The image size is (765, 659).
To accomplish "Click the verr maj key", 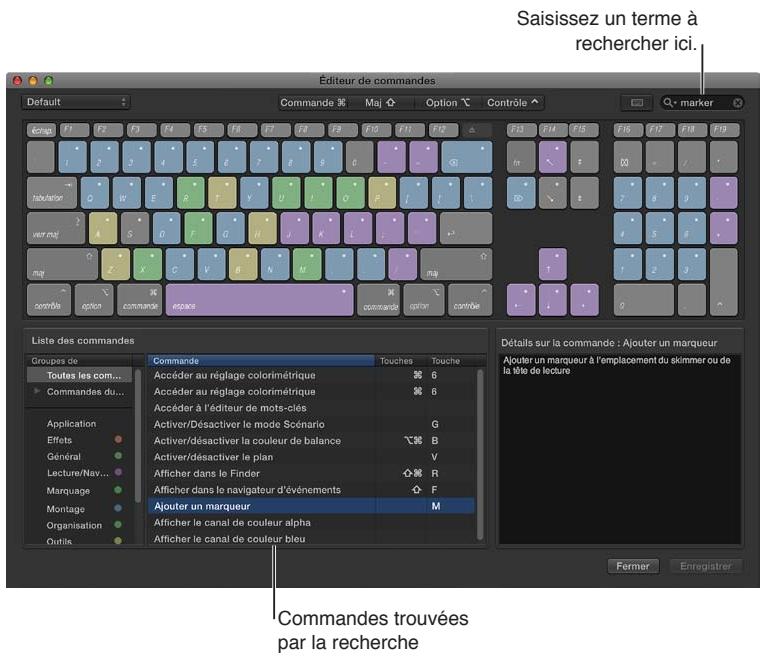I will tap(56, 228).
